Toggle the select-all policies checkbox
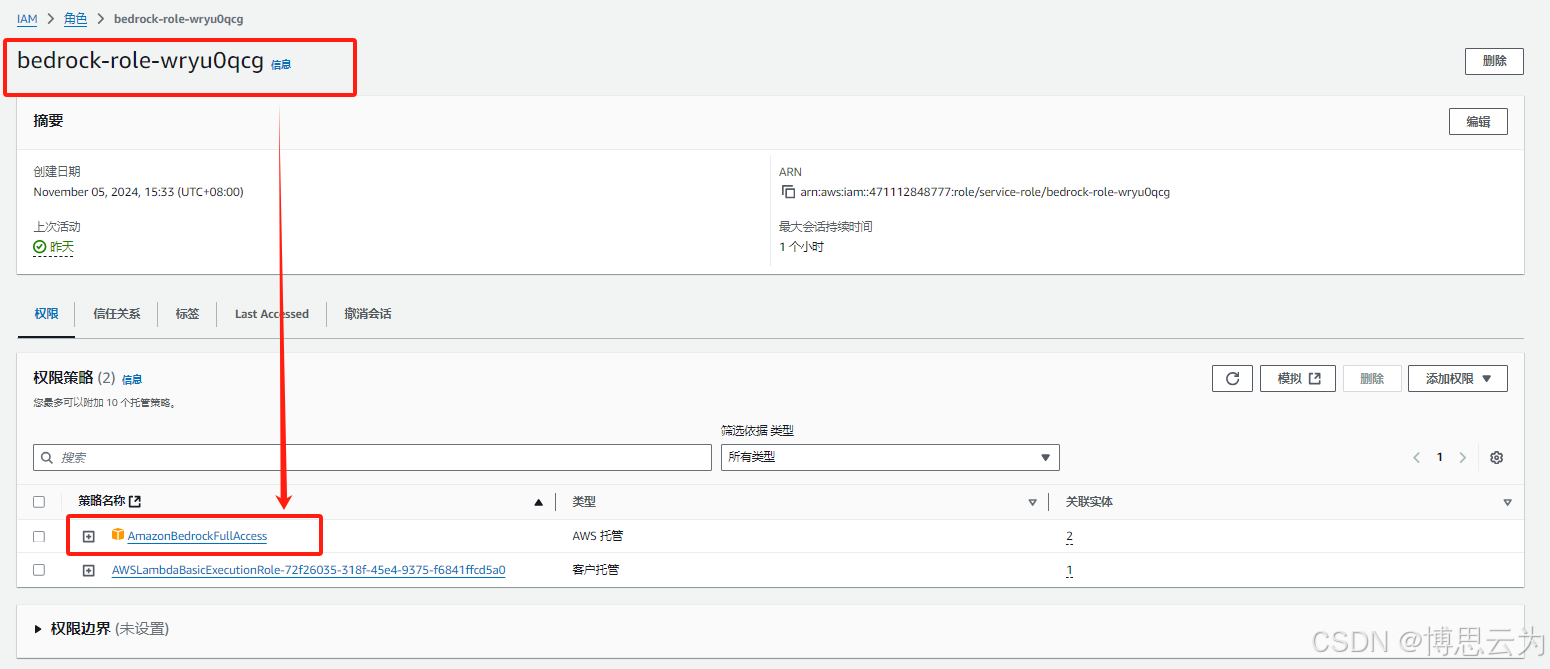Screen dimensions: 1550x669 click(x=39, y=502)
